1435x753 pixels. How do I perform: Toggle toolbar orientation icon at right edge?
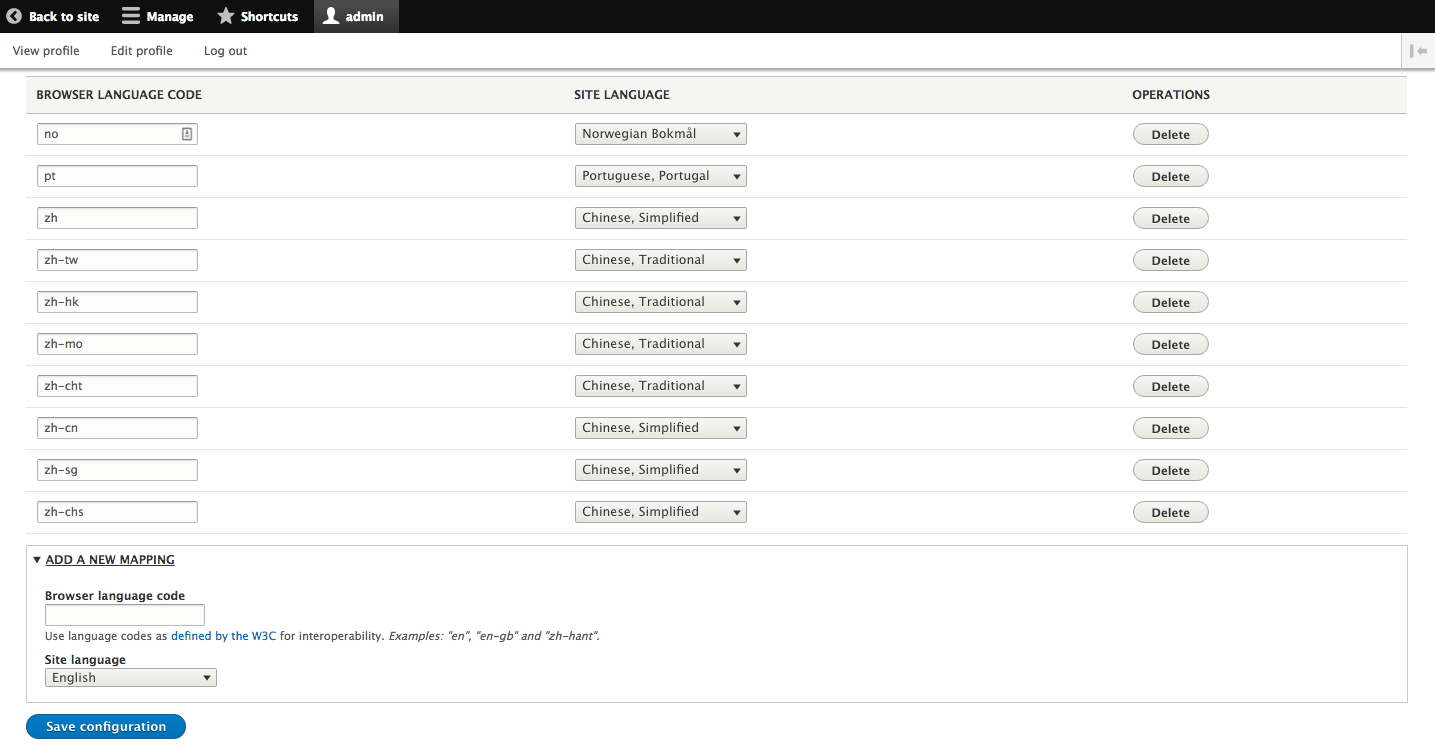[1418, 51]
